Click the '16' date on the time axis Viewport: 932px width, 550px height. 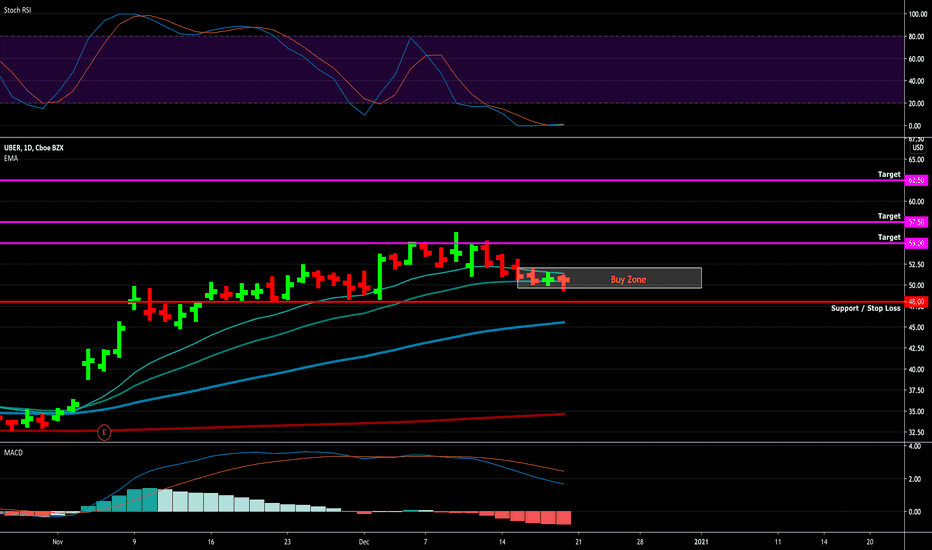[x=210, y=542]
